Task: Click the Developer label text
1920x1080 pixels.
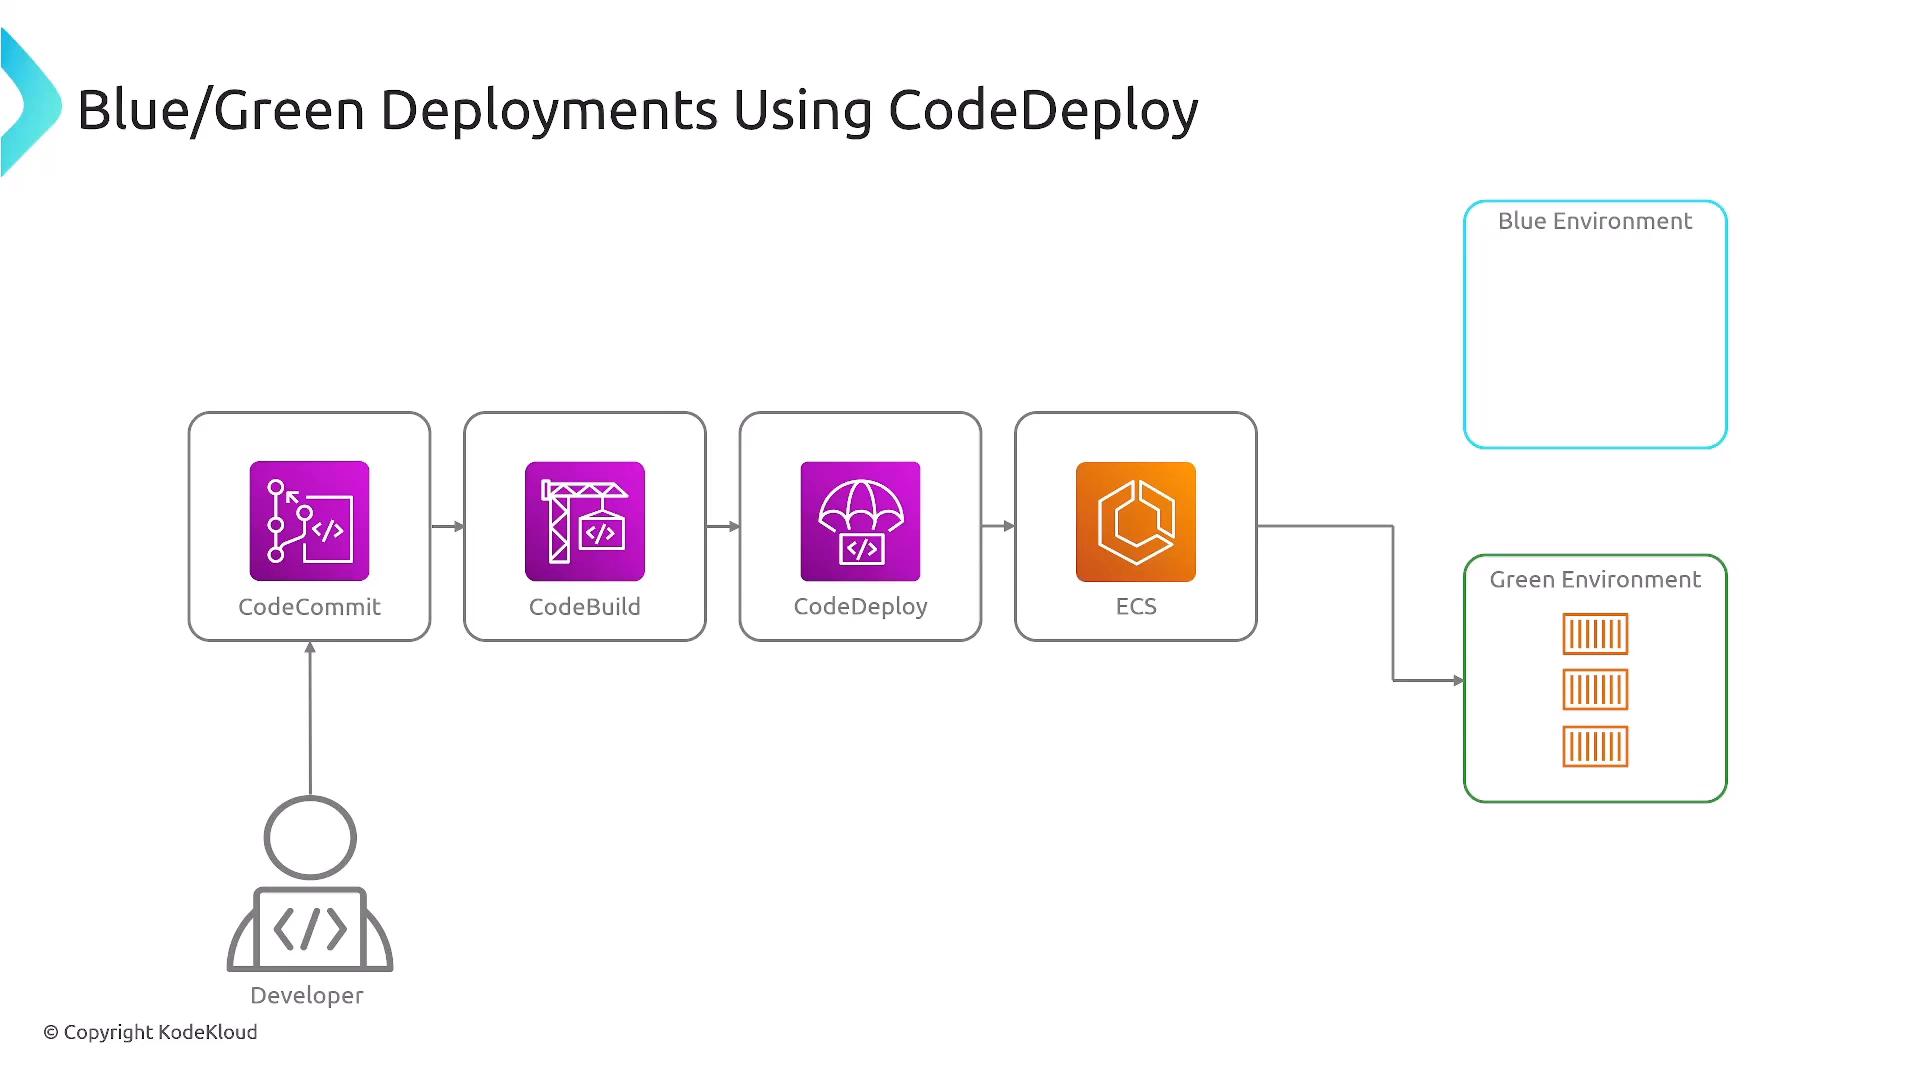Action: (307, 996)
